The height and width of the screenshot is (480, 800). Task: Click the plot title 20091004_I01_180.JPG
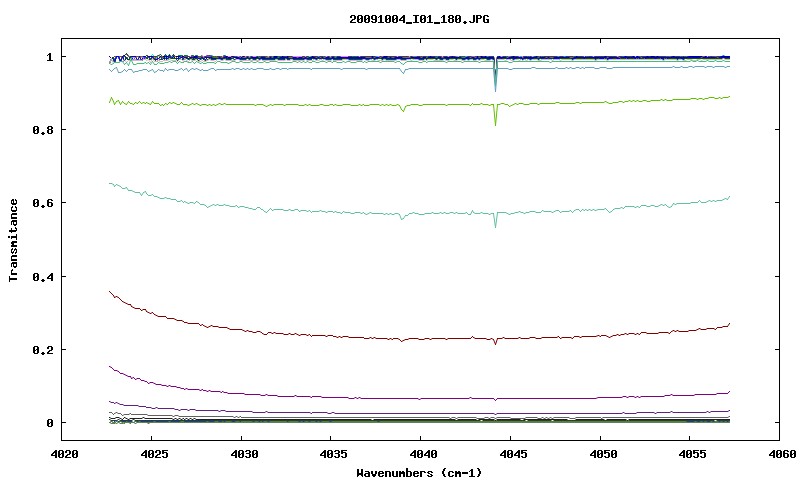coord(419,19)
